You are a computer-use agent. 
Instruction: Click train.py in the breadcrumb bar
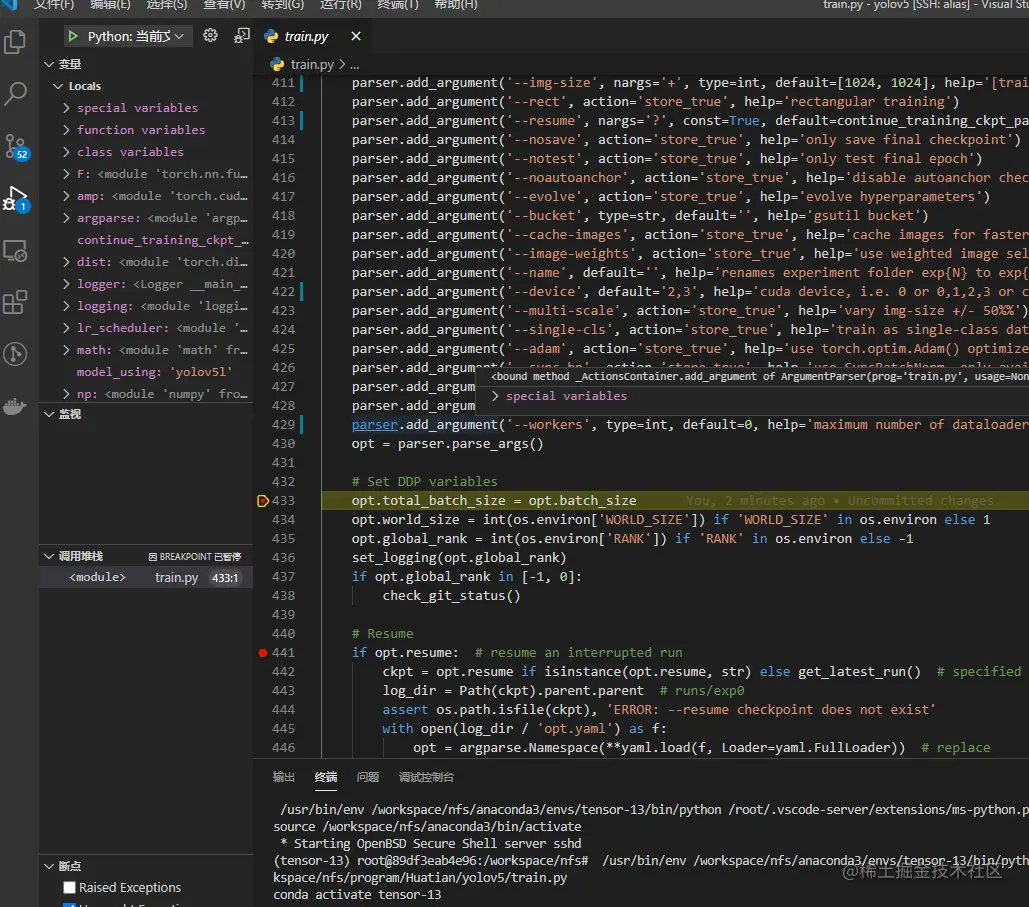pyautogui.click(x=311, y=64)
